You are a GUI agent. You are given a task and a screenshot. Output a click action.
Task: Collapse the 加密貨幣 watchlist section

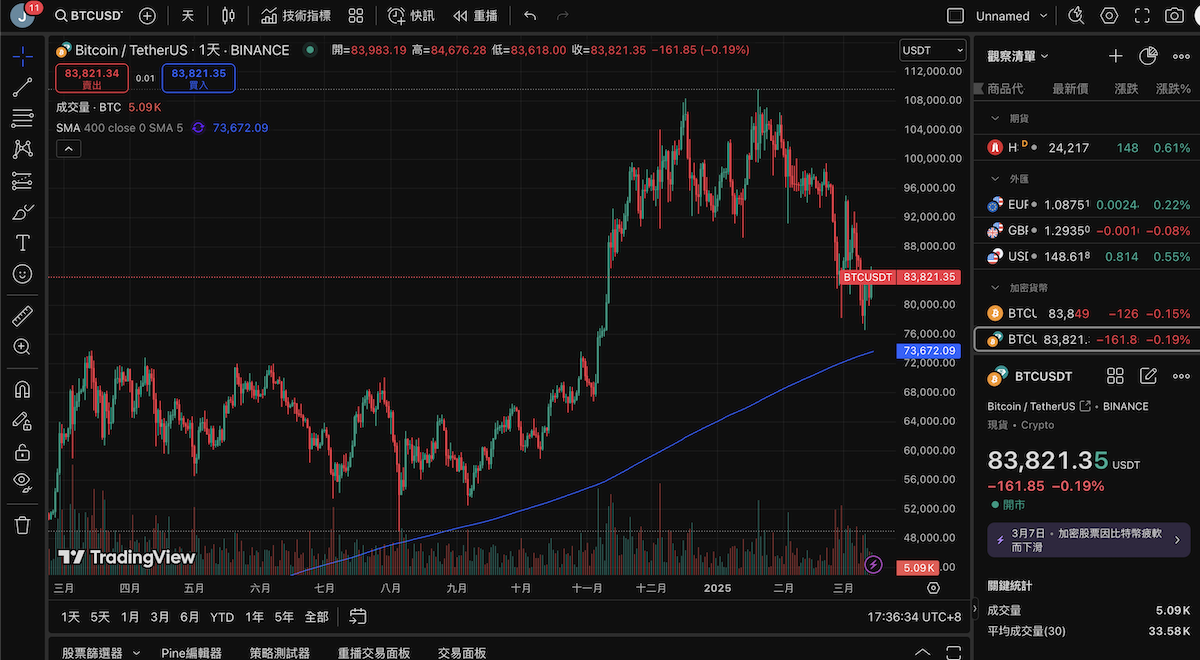point(994,287)
